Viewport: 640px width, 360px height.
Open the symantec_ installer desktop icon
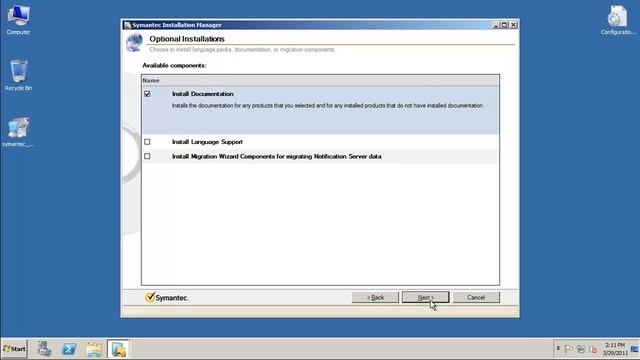pos(18,132)
